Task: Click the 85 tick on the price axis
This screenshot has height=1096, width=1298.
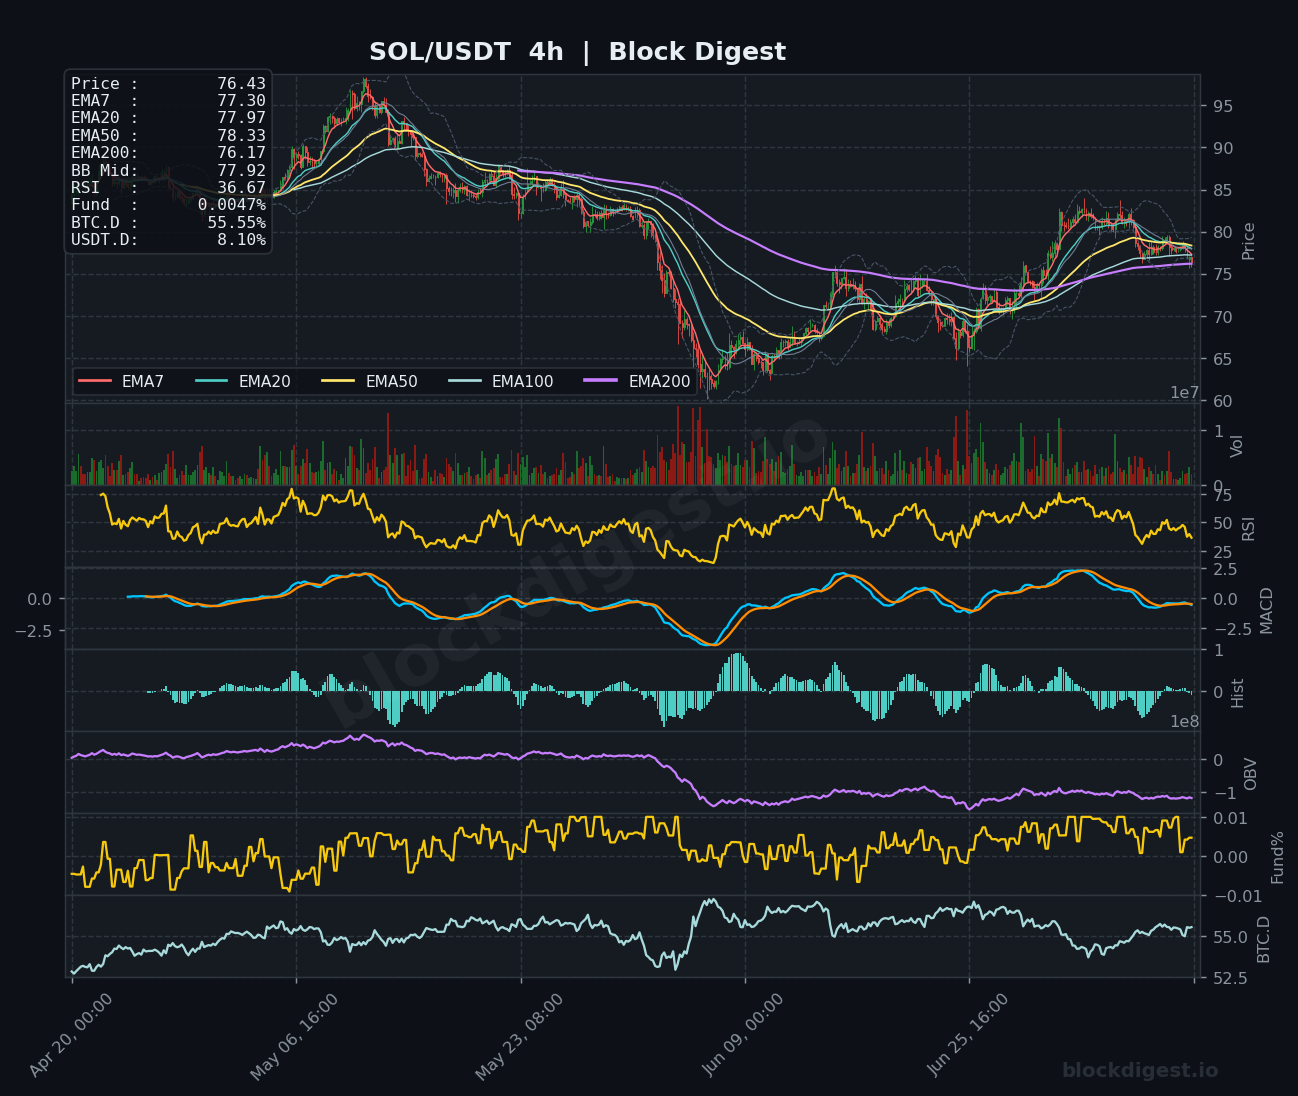Action: (x=1222, y=190)
